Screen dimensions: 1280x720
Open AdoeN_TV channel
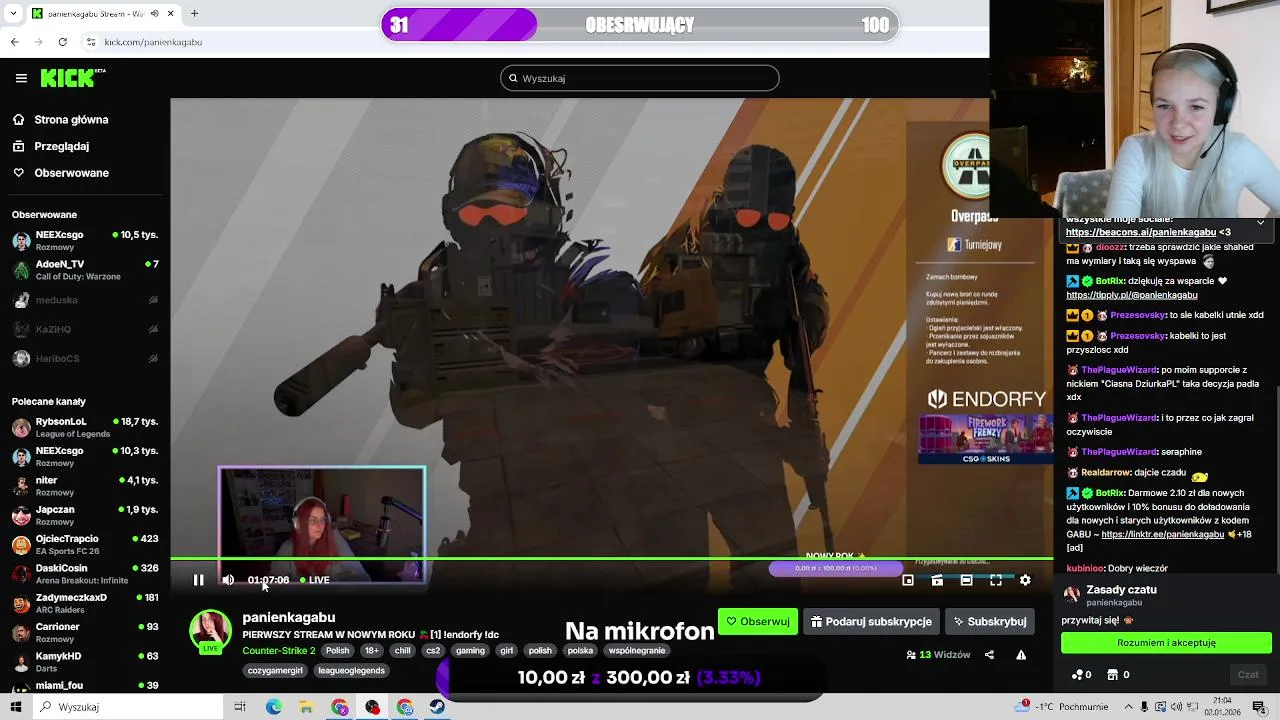(85, 270)
